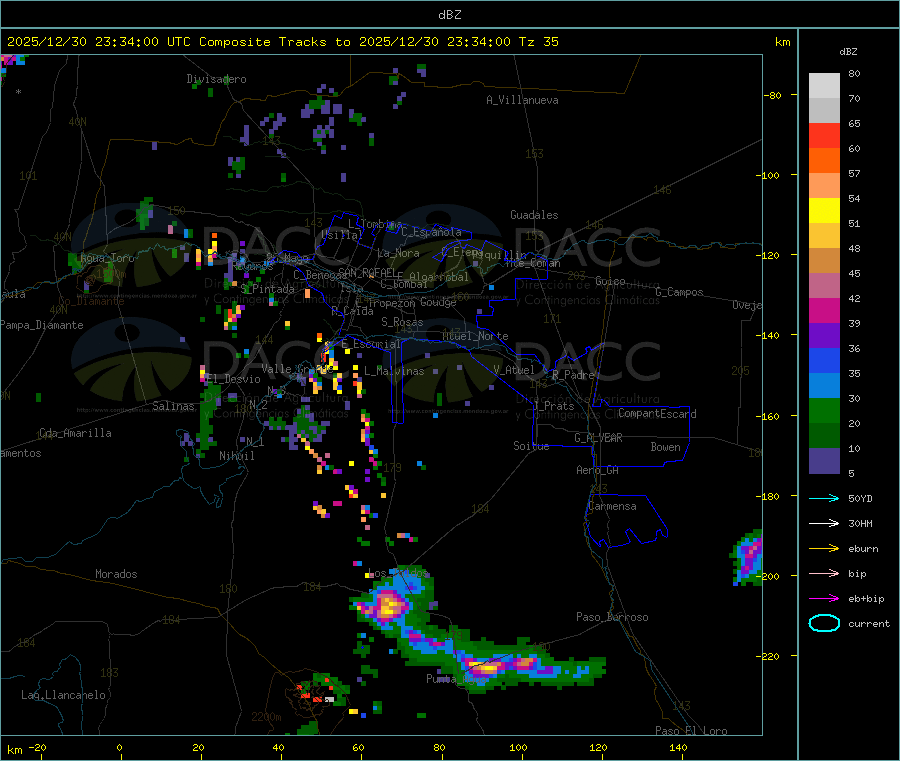Click the C_Española place label
The image size is (900, 761).
(x=431, y=232)
